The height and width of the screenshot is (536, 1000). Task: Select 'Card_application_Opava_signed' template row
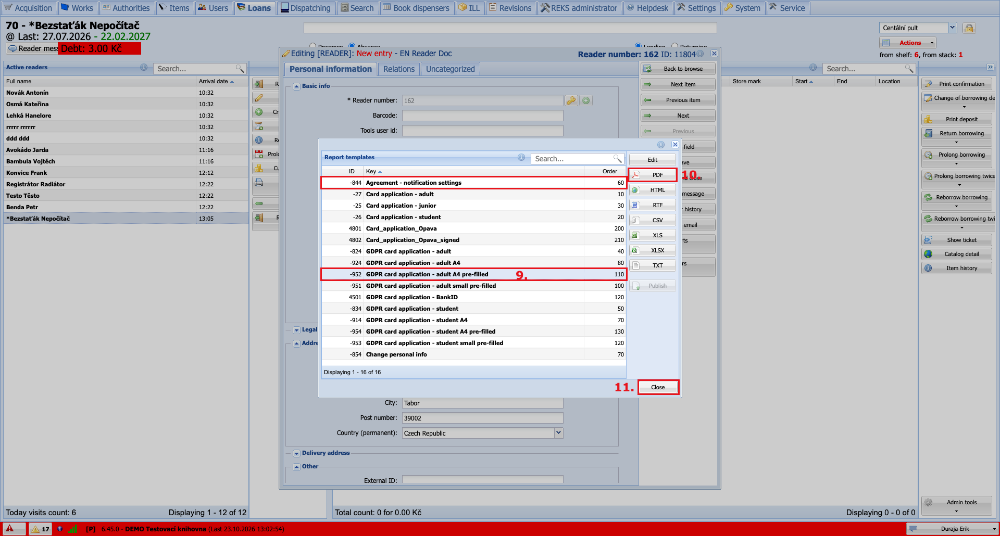pyautogui.click(x=473, y=240)
